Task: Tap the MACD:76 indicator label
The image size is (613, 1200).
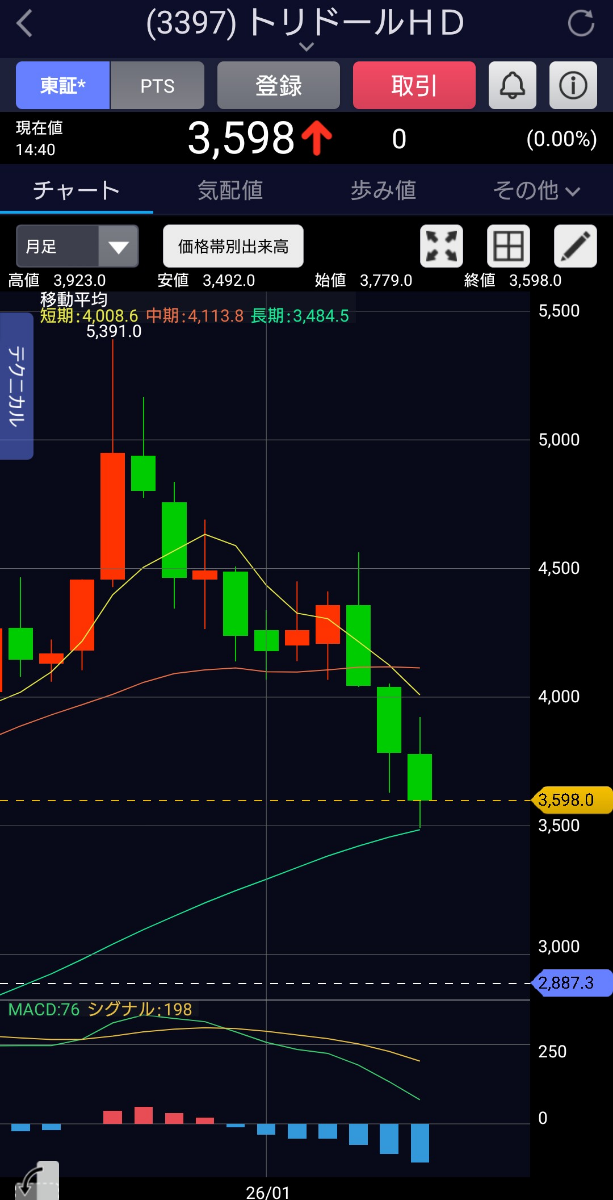Action: coord(43,1010)
